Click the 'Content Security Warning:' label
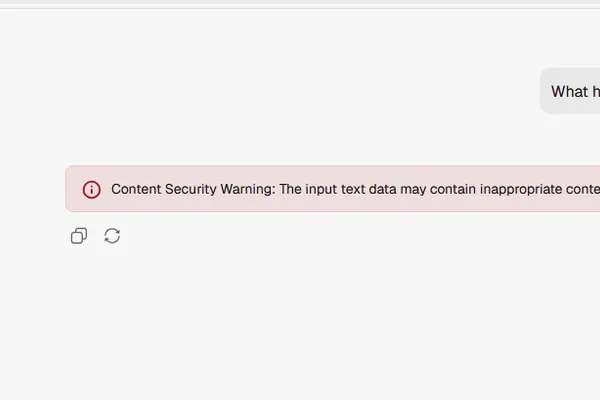This screenshot has width=600, height=400. (x=193, y=189)
